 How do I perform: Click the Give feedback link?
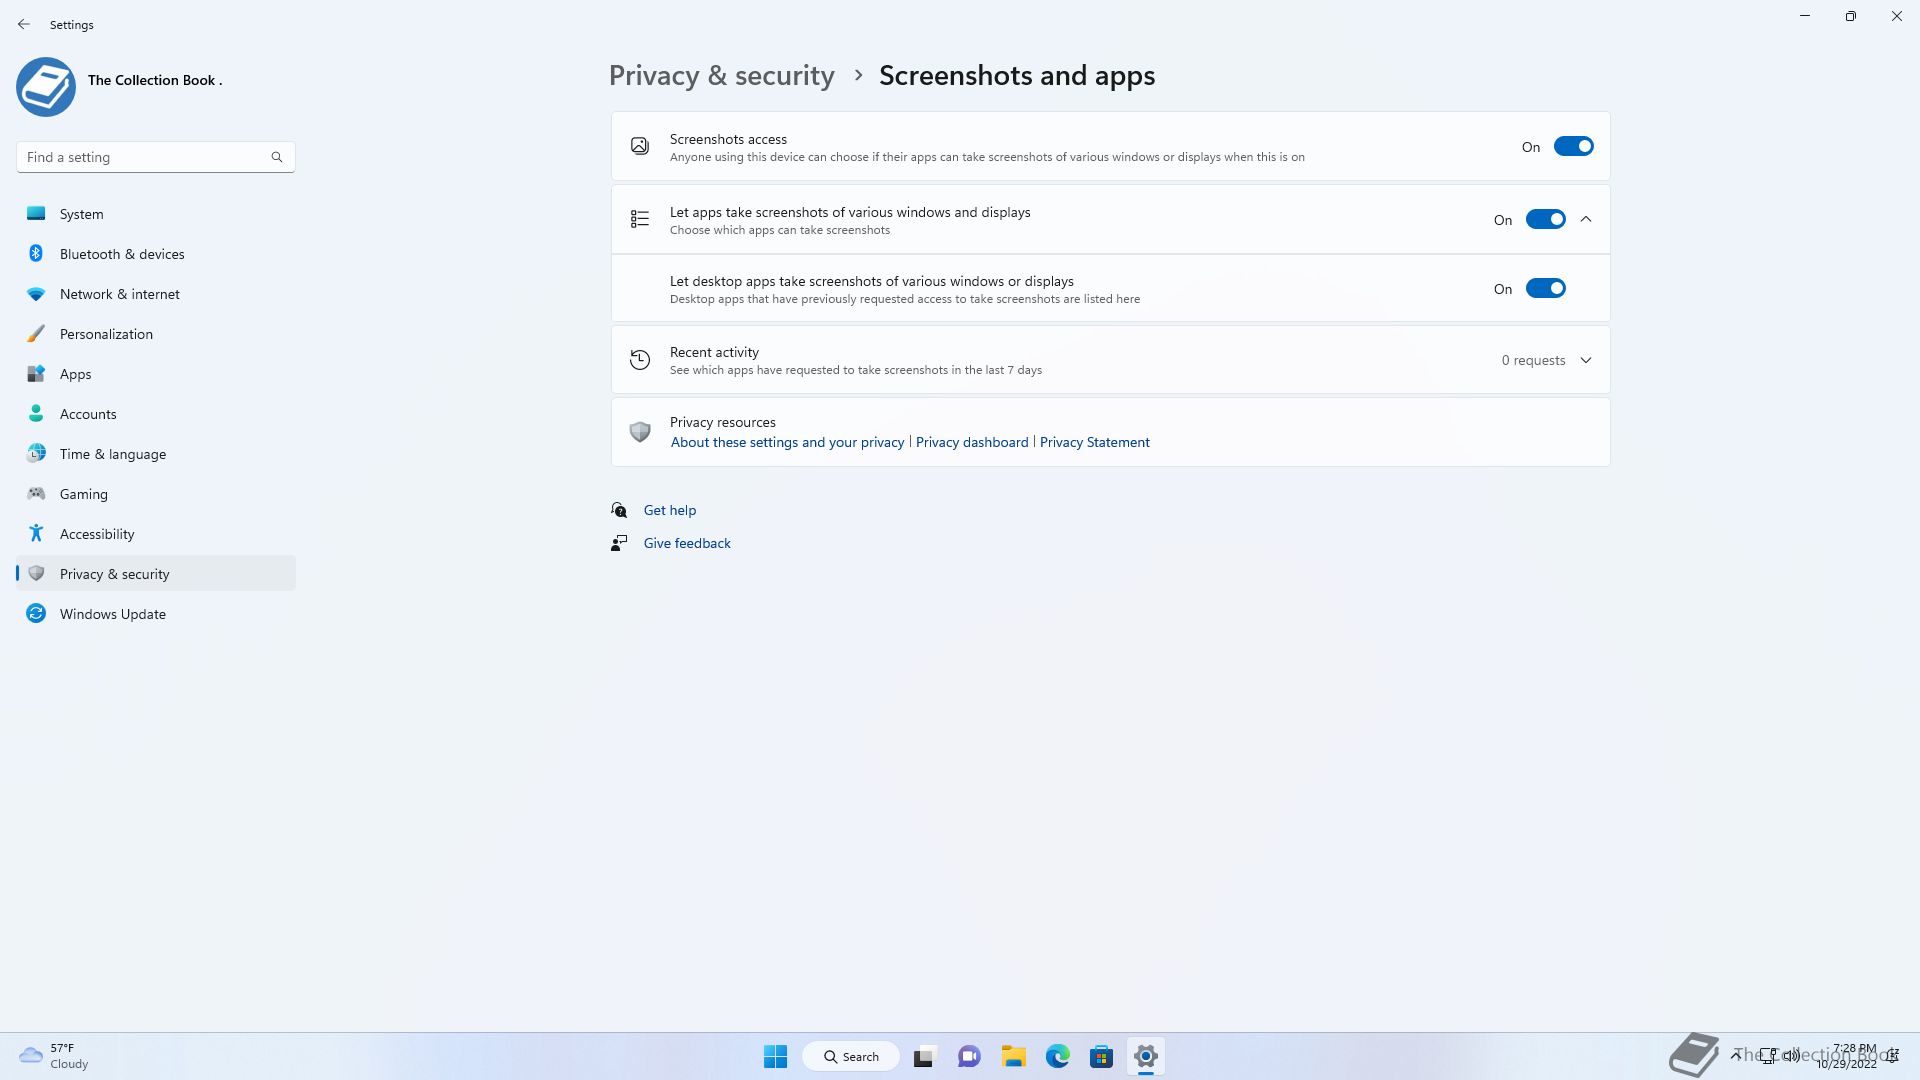click(x=687, y=543)
